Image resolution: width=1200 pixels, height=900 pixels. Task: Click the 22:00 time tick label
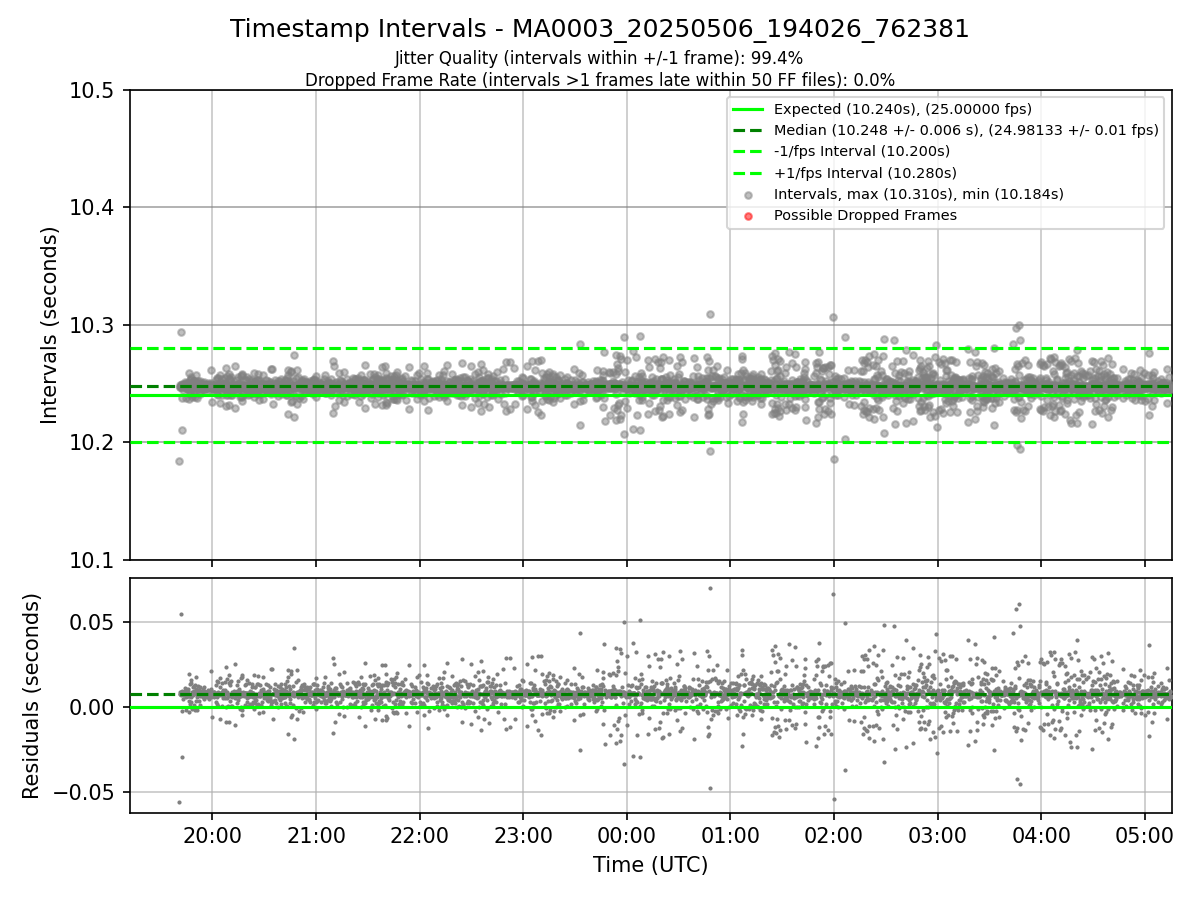click(419, 834)
